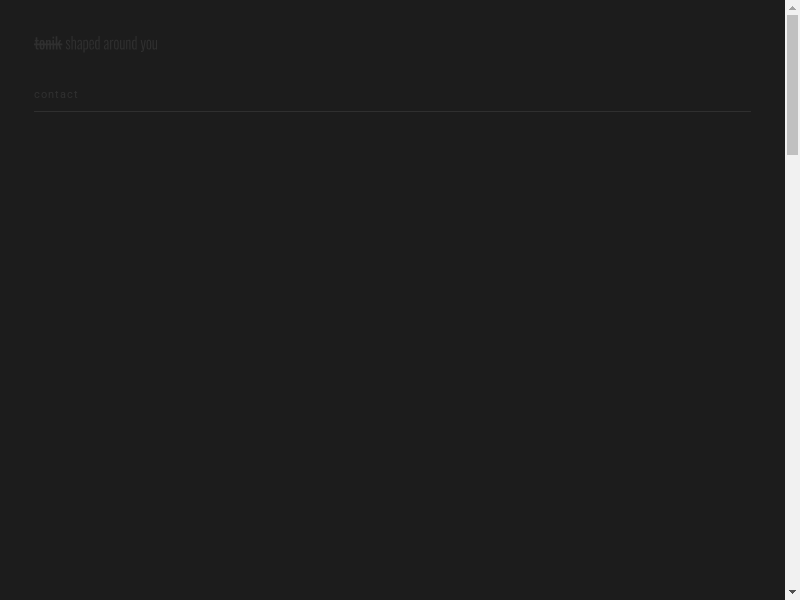Click the divider line under contact
The image size is (800, 600).
coord(392,111)
